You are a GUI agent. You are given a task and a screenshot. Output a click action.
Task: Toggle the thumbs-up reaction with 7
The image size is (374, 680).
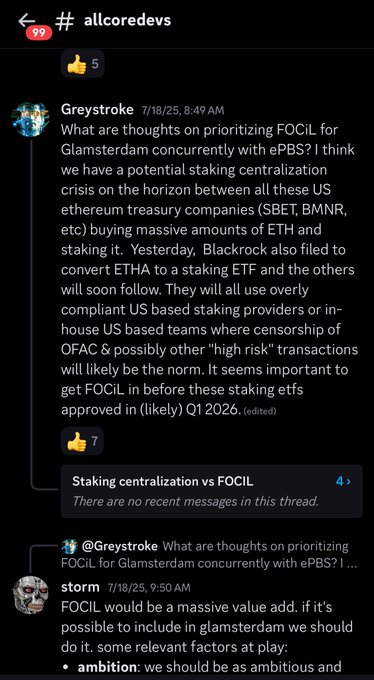(x=82, y=443)
